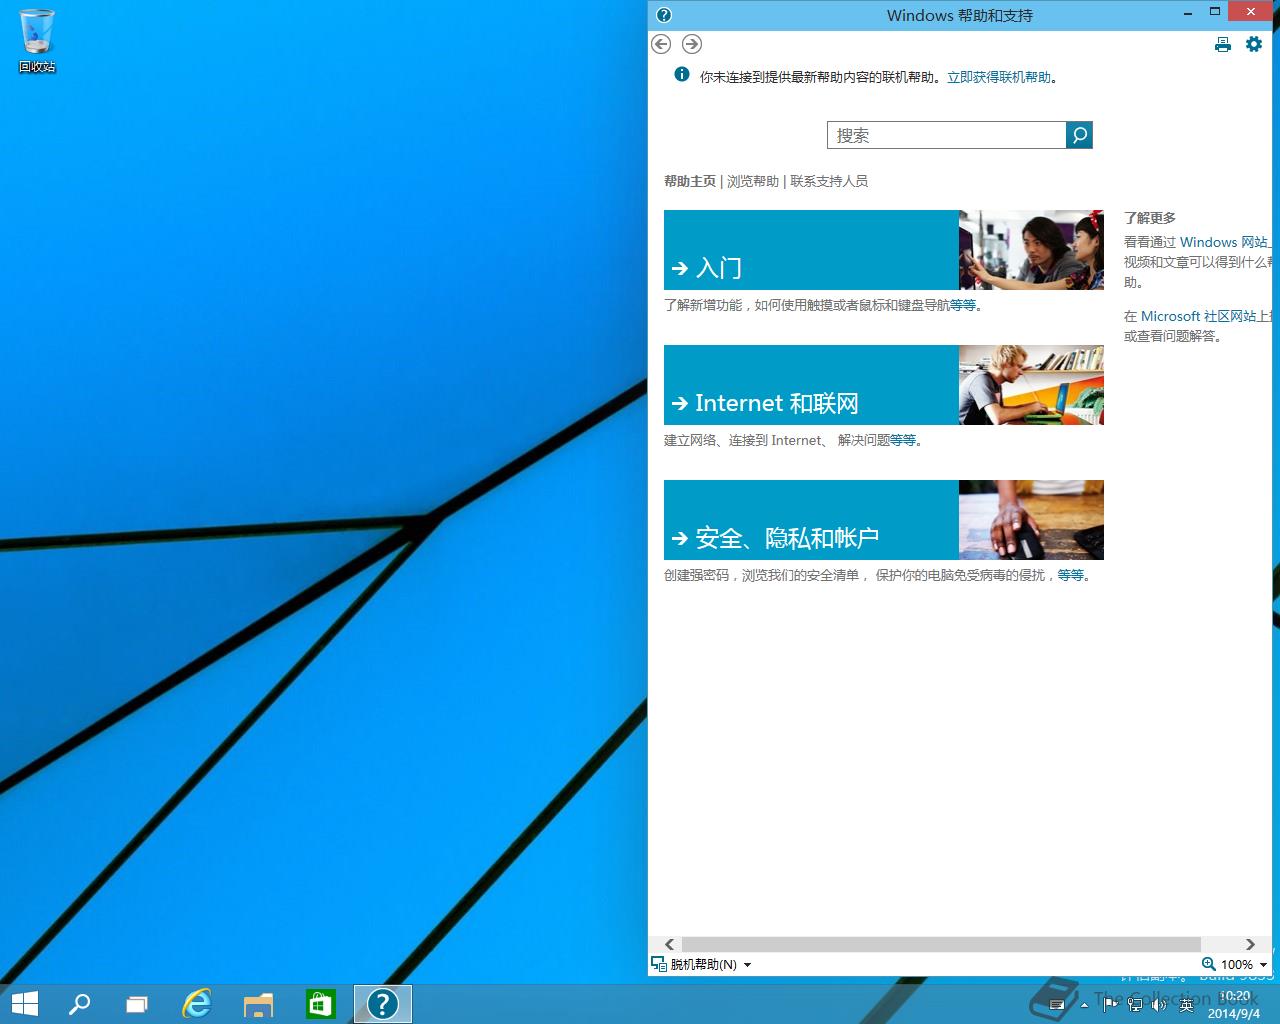Click the info icon in offline notice
Screen dimensions: 1280x1024
[682, 74]
